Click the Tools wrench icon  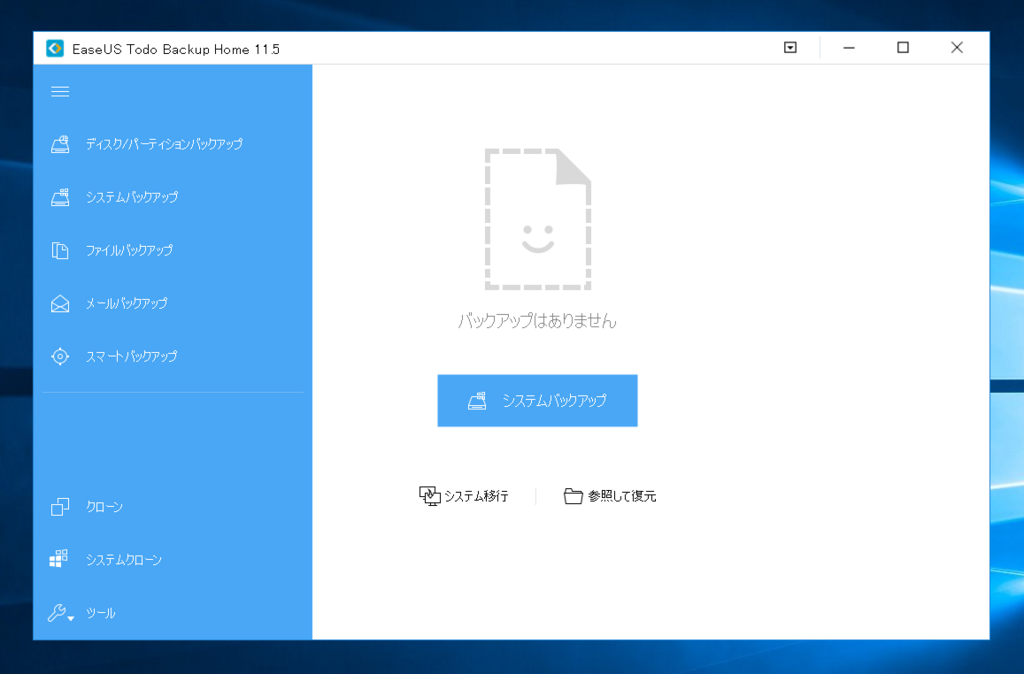coord(57,613)
